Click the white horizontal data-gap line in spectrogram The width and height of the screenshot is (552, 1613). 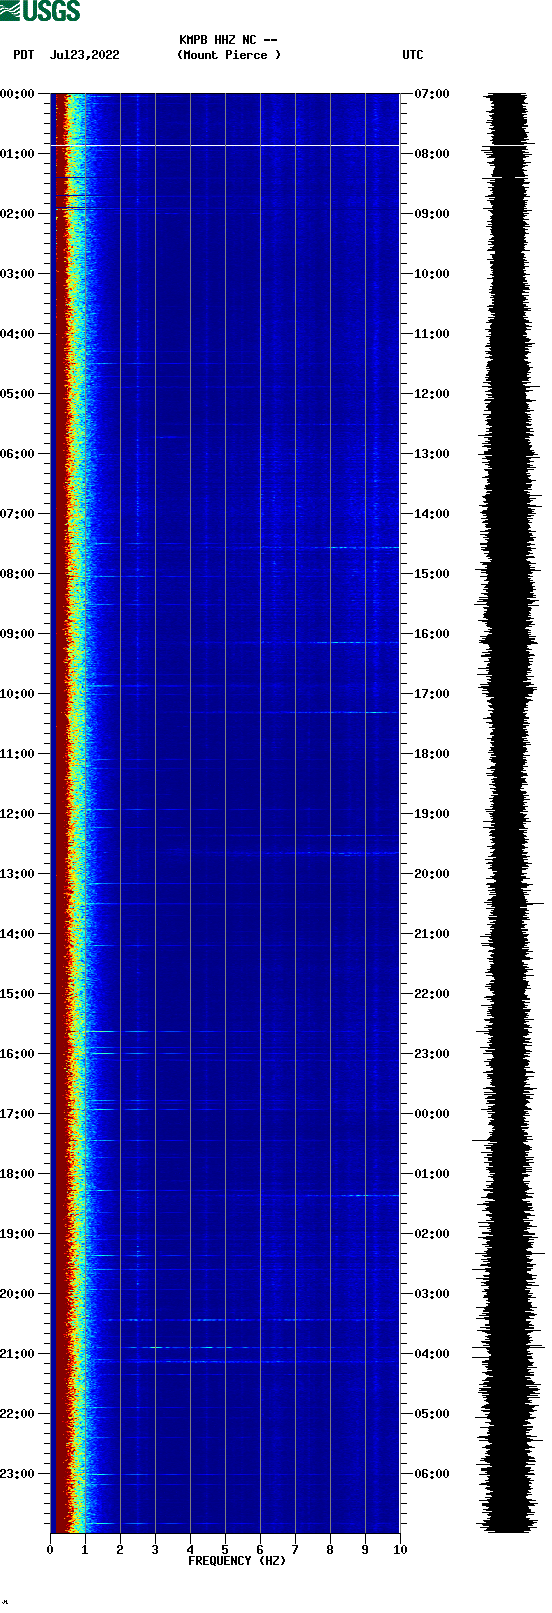225,146
